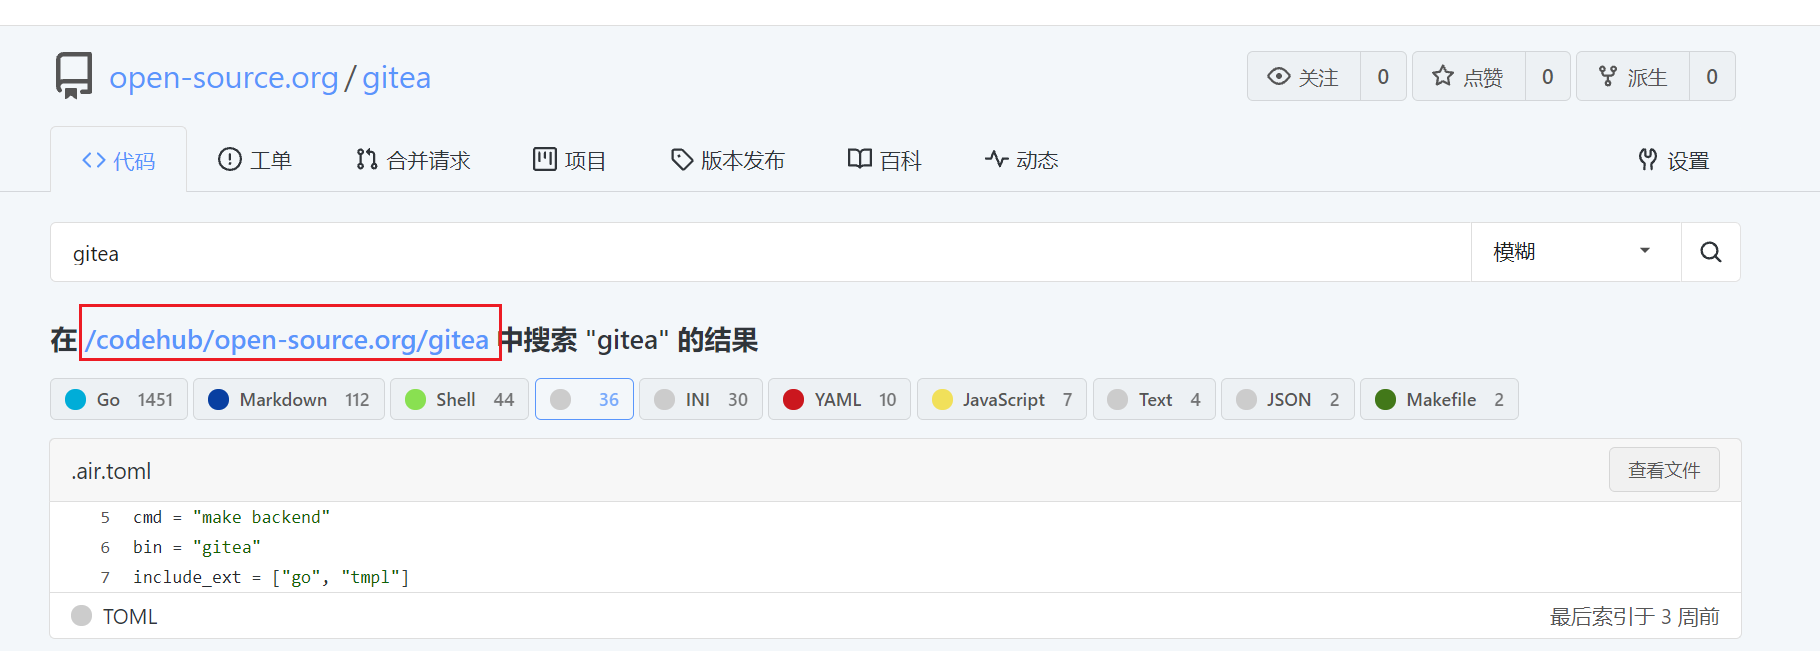Click the watch count 0
The height and width of the screenshot is (651, 1820).
(x=1383, y=76)
